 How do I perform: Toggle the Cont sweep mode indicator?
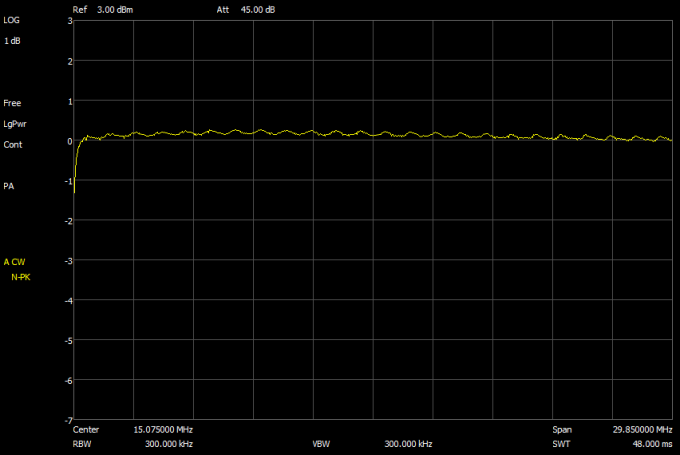[x=13, y=145]
